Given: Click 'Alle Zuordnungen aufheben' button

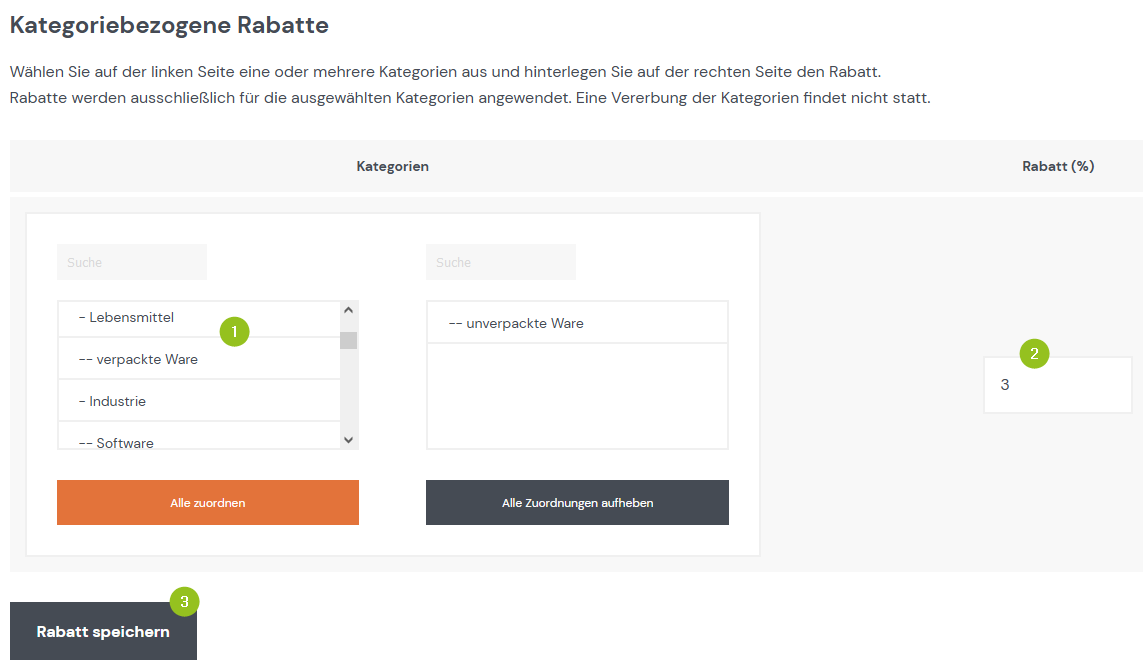Looking at the screenshot, I should 577,503.
